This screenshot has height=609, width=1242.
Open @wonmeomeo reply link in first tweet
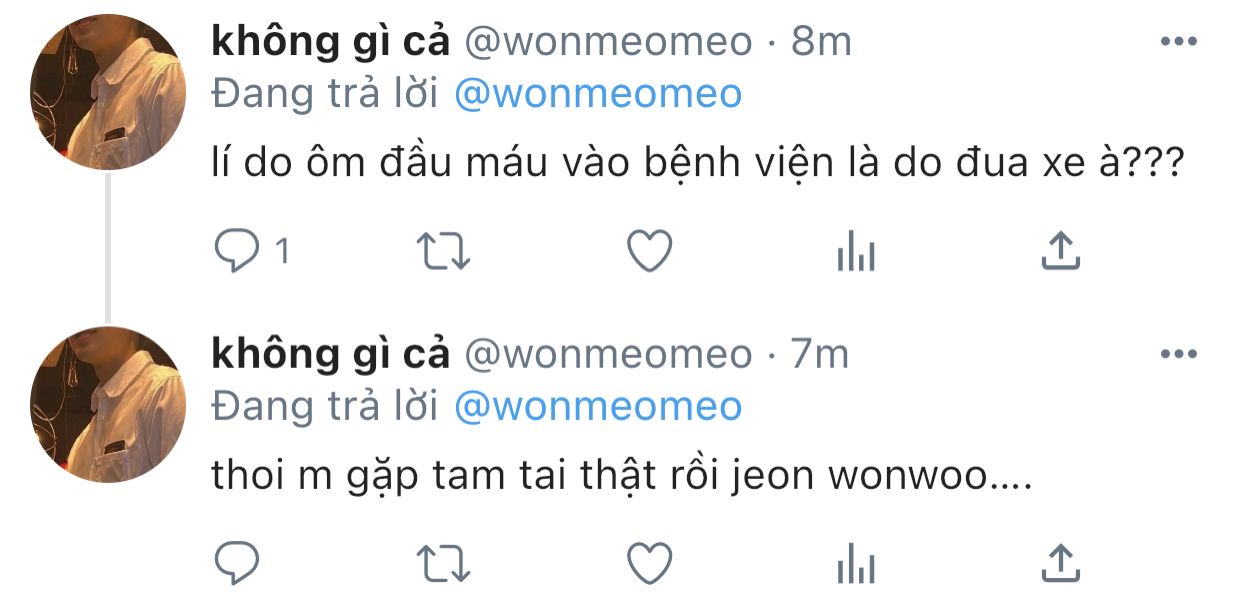click(x=598, y=95)
